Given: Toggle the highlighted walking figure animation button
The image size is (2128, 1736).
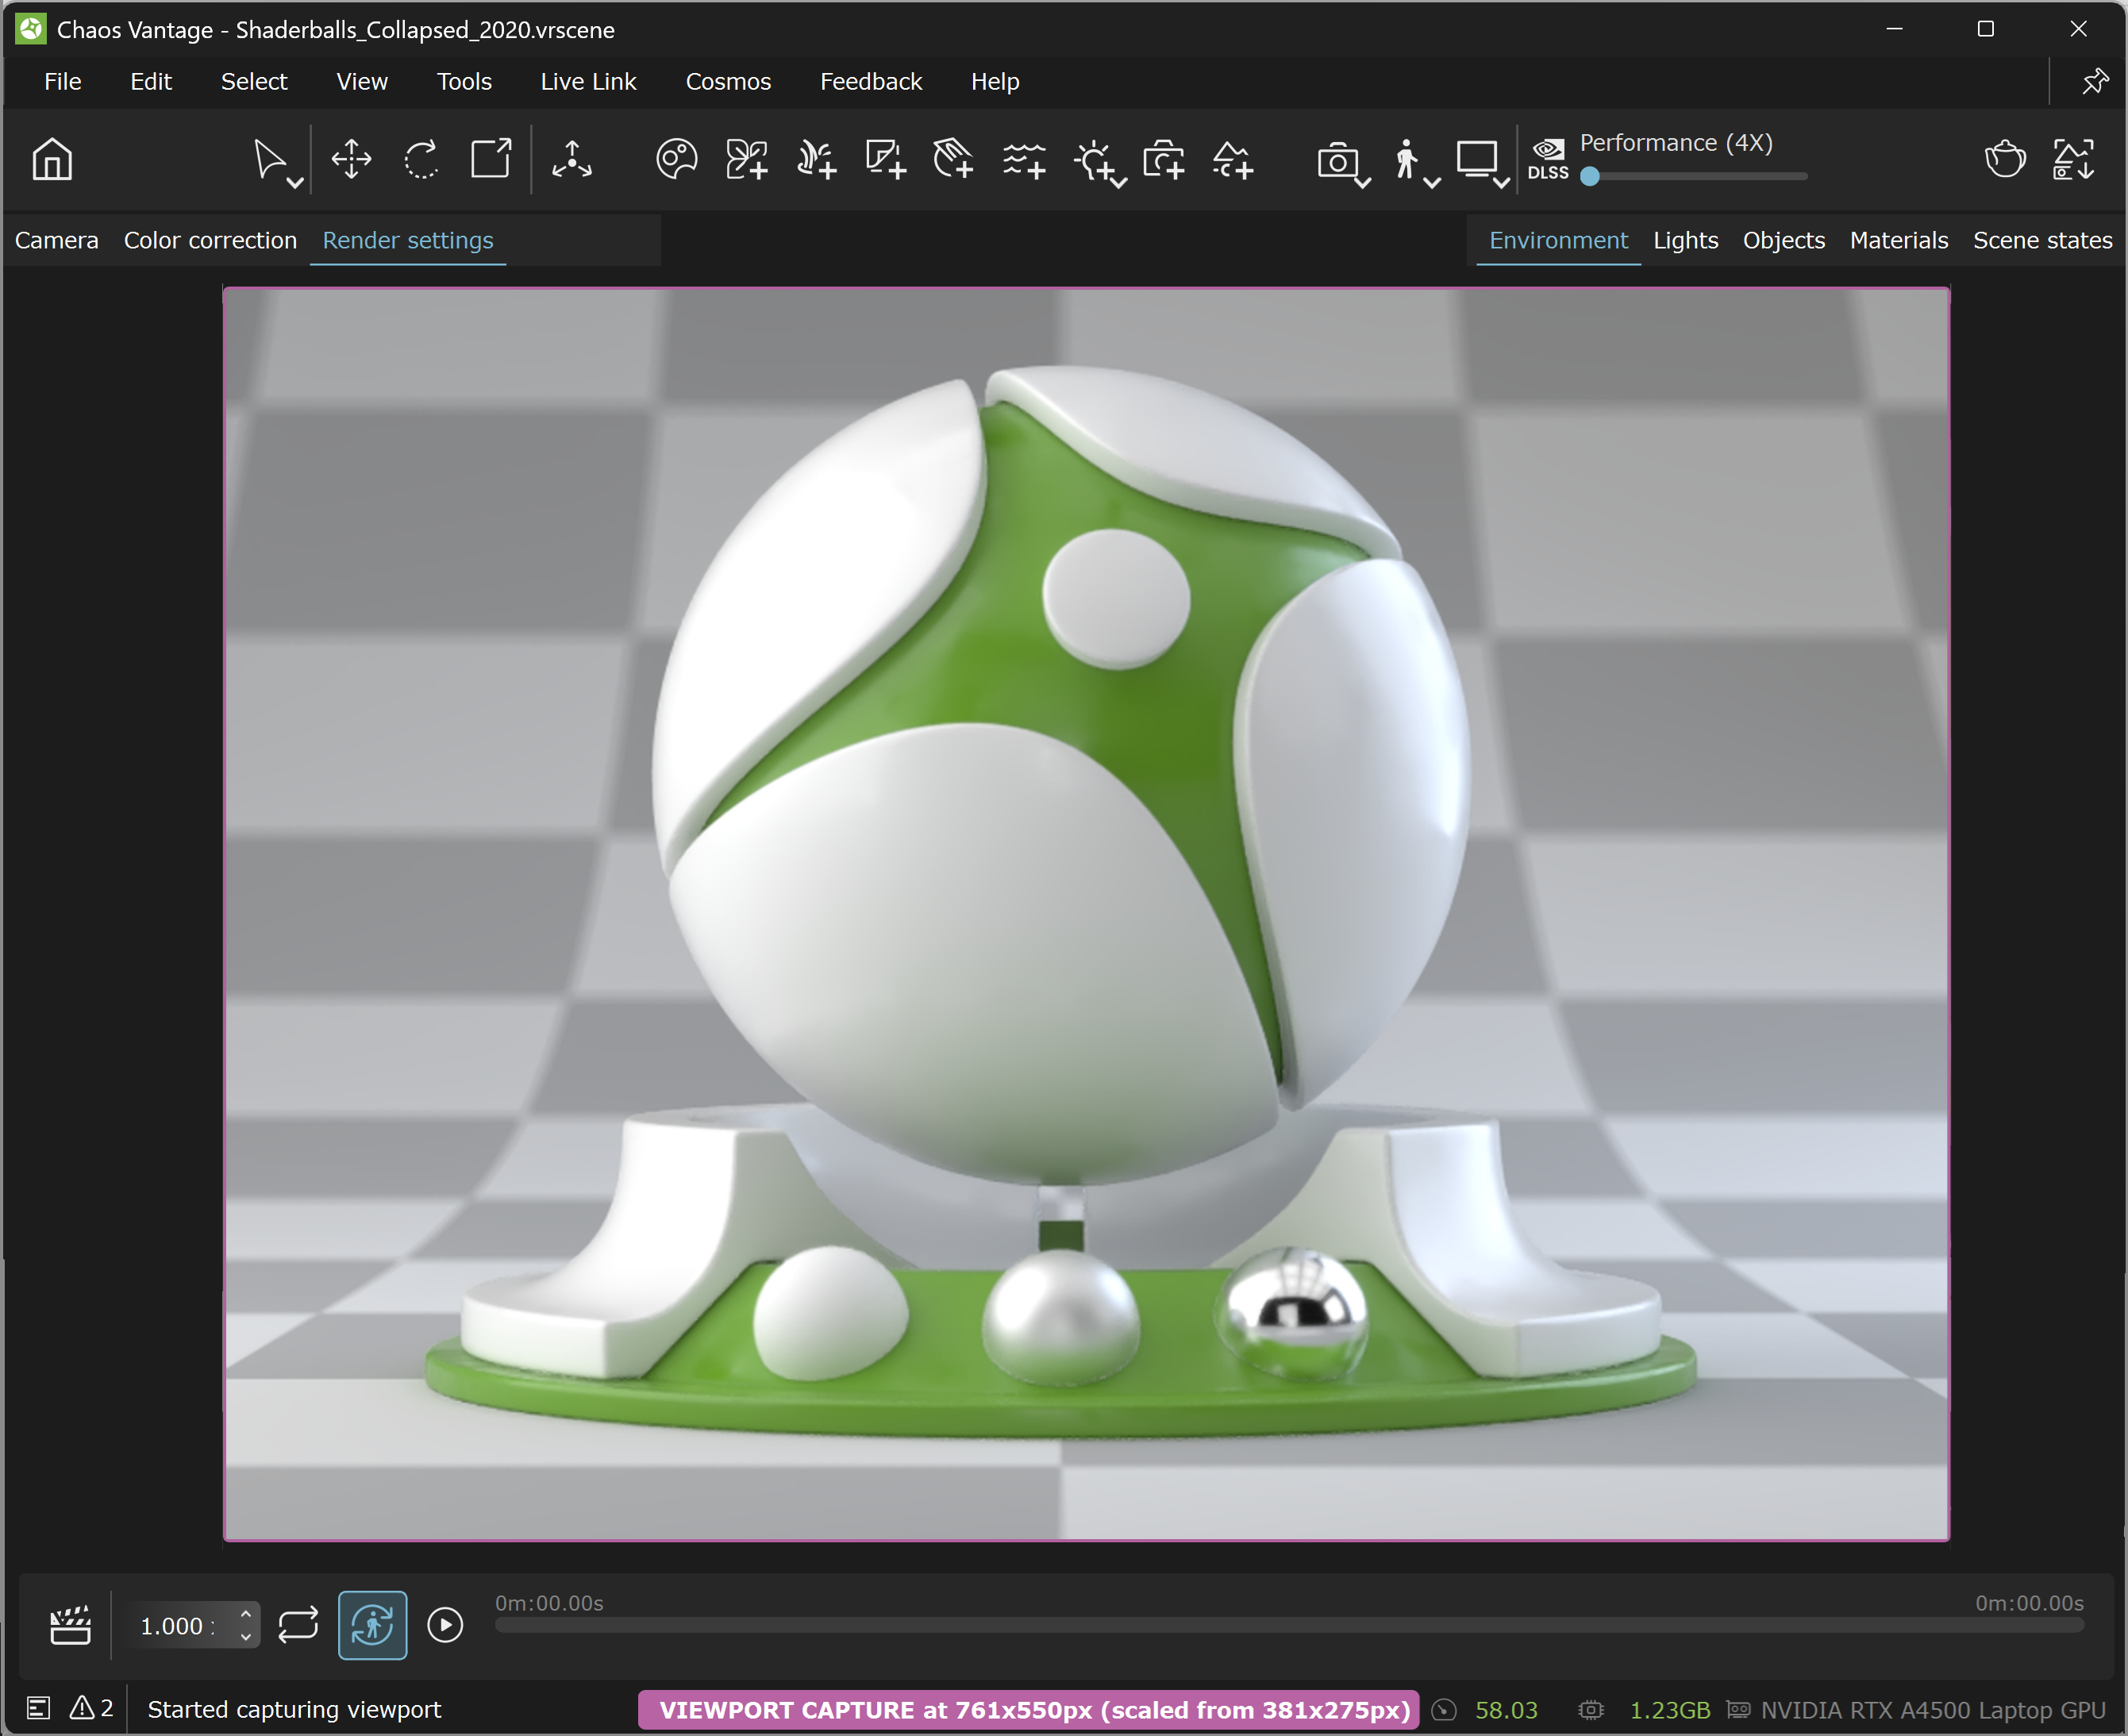Looking at the screenshot, I should click(x=372, y=1625).
